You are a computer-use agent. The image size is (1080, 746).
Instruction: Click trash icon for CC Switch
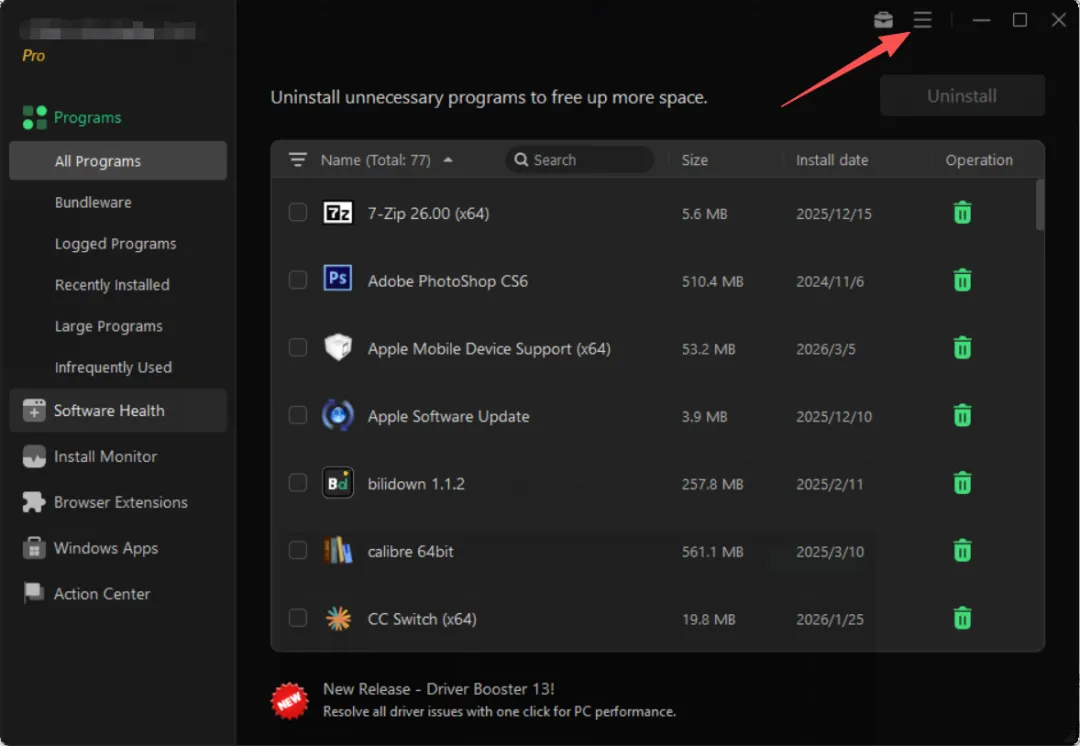pos(962,618)
